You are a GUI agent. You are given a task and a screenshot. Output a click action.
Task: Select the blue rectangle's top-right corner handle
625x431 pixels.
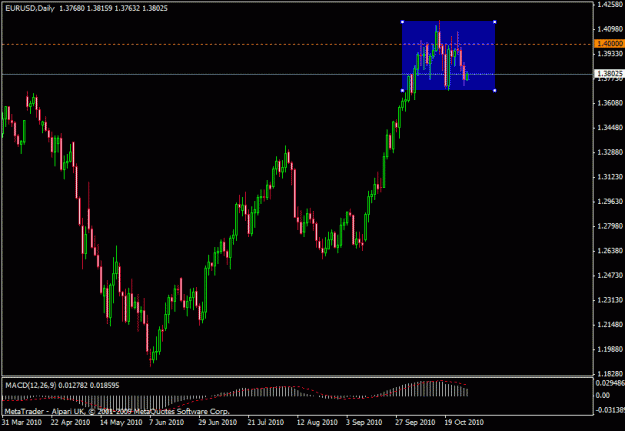point(495,22)
